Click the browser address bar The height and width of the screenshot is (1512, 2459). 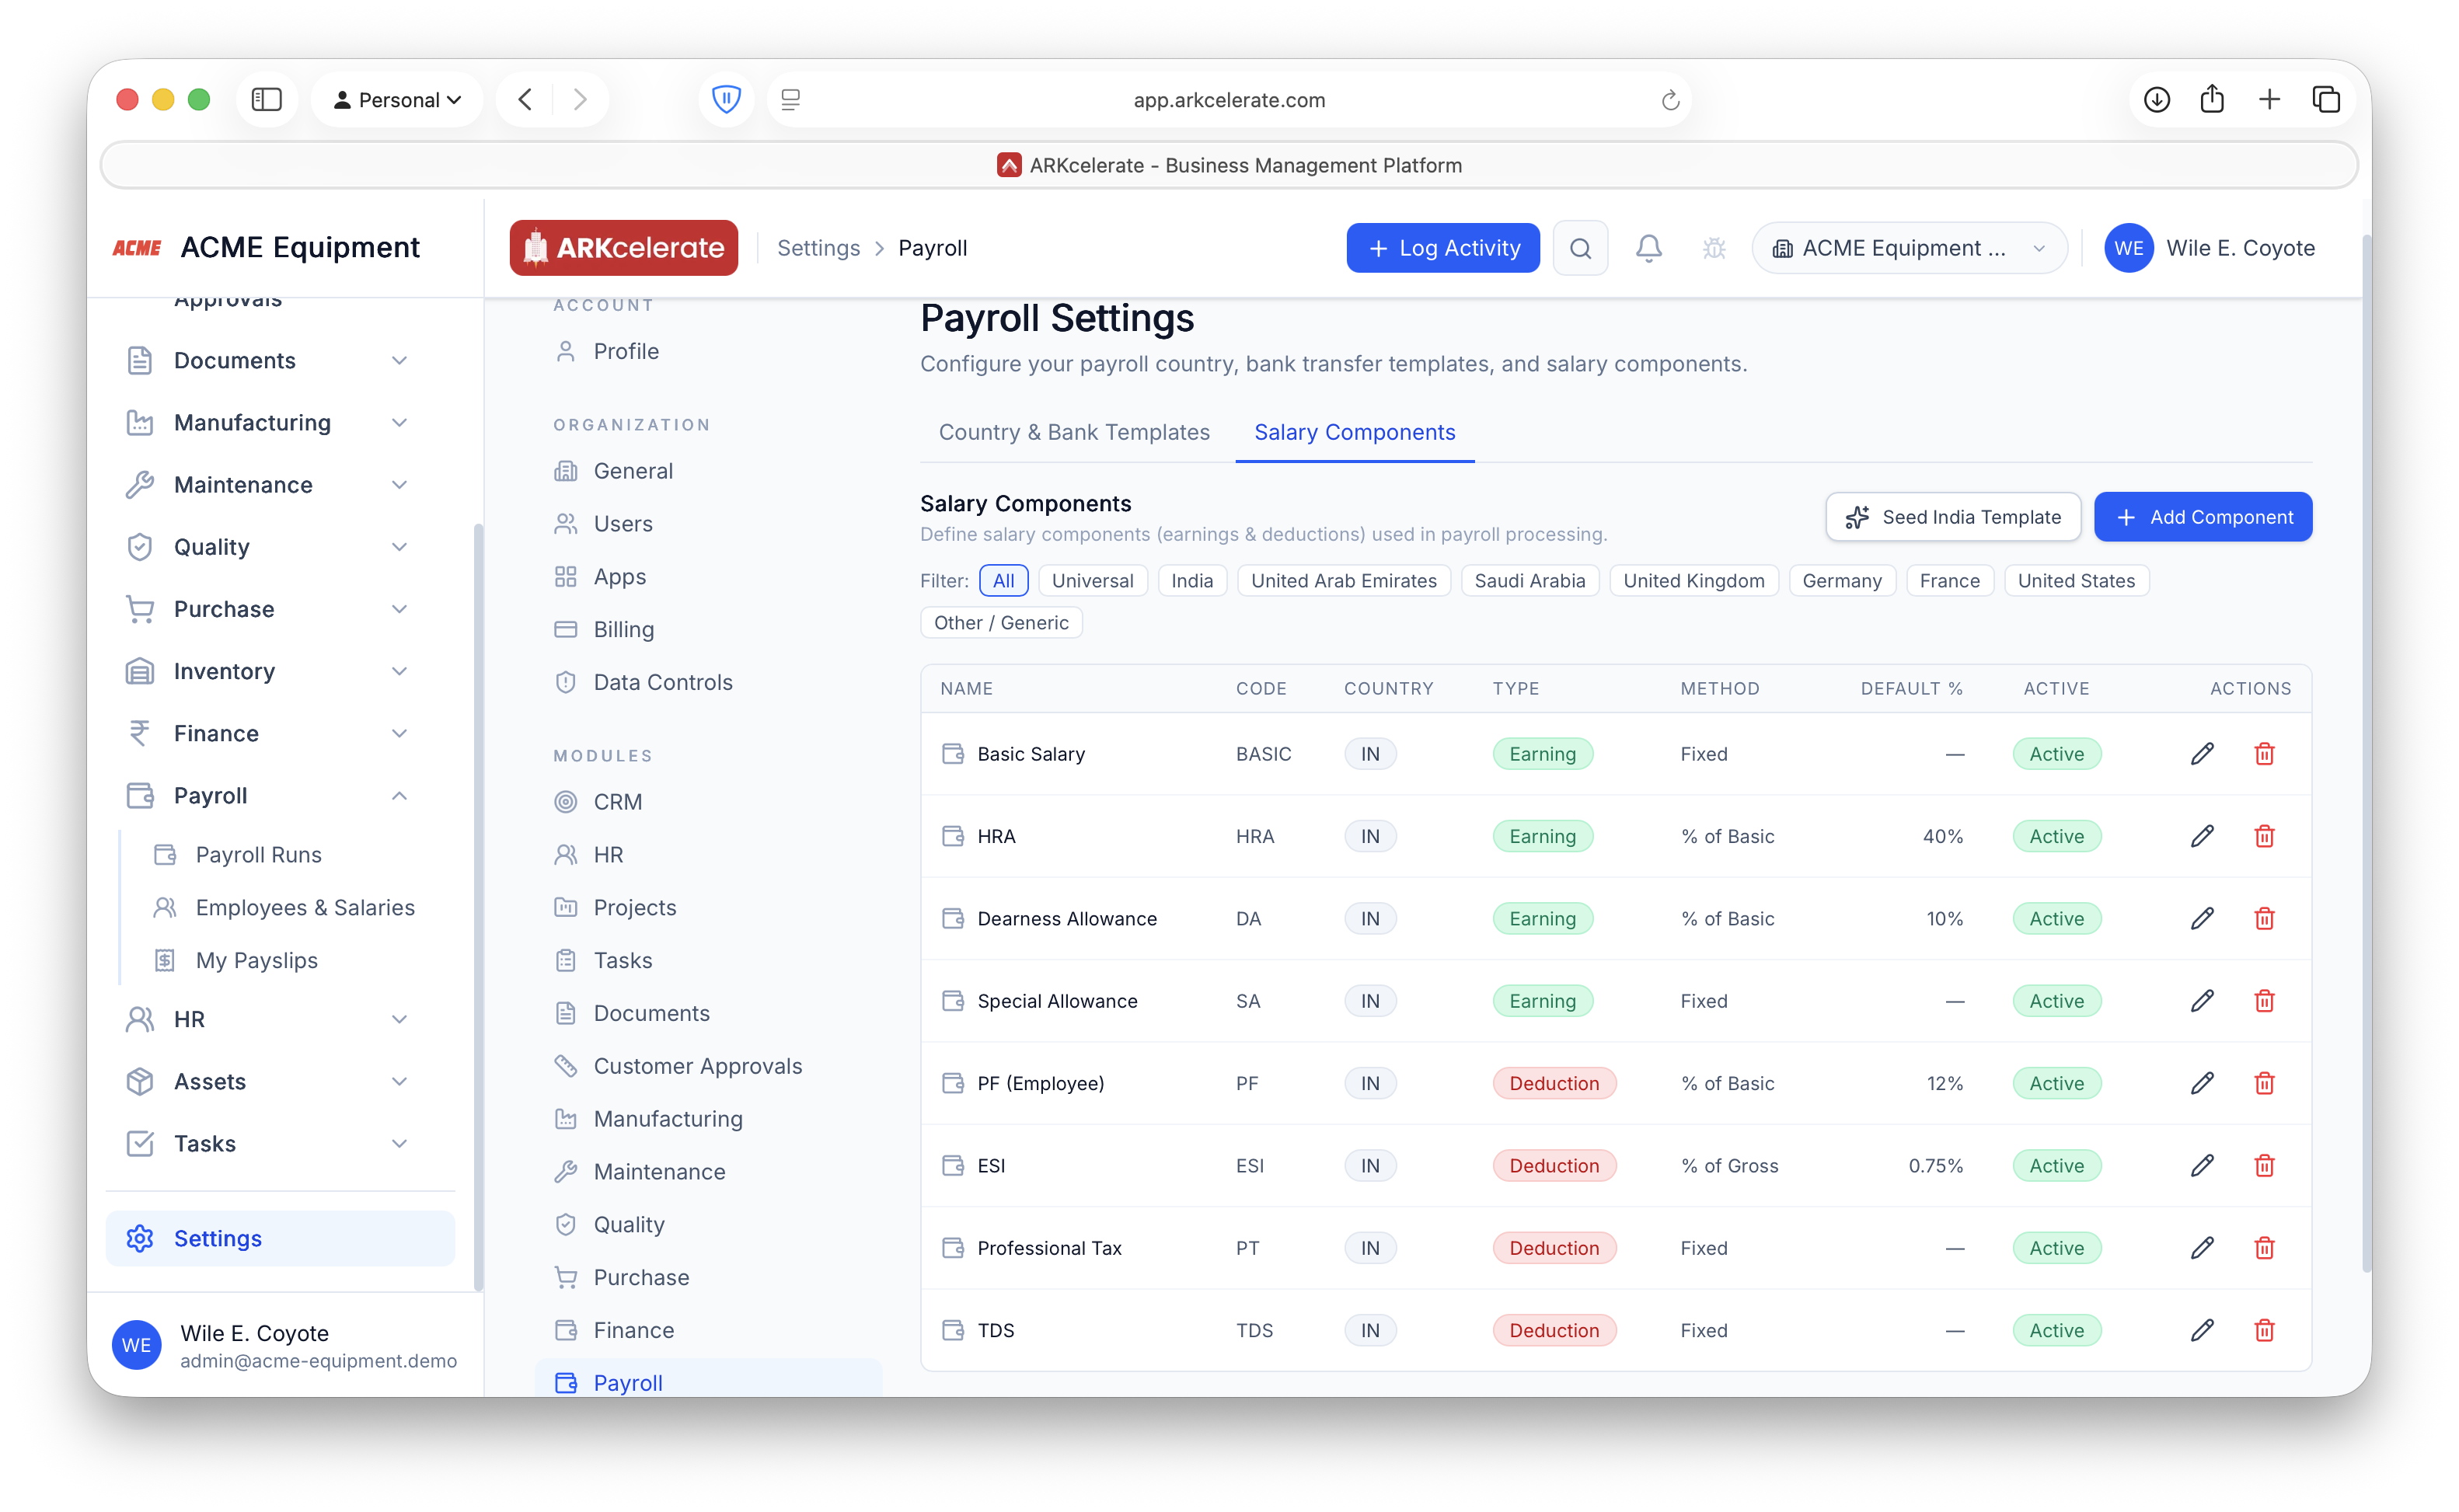[x=1229, y=100]
